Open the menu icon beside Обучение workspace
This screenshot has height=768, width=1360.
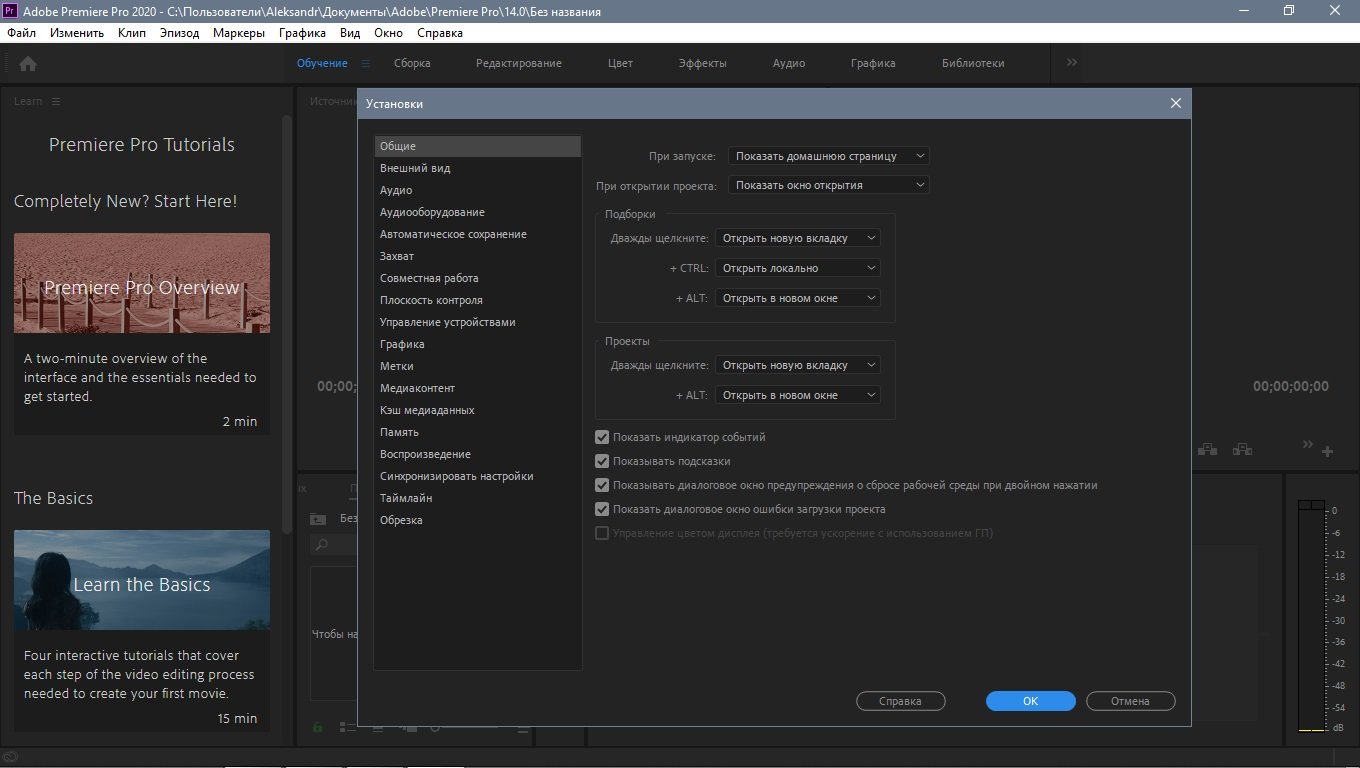click(x=365, y=64)
